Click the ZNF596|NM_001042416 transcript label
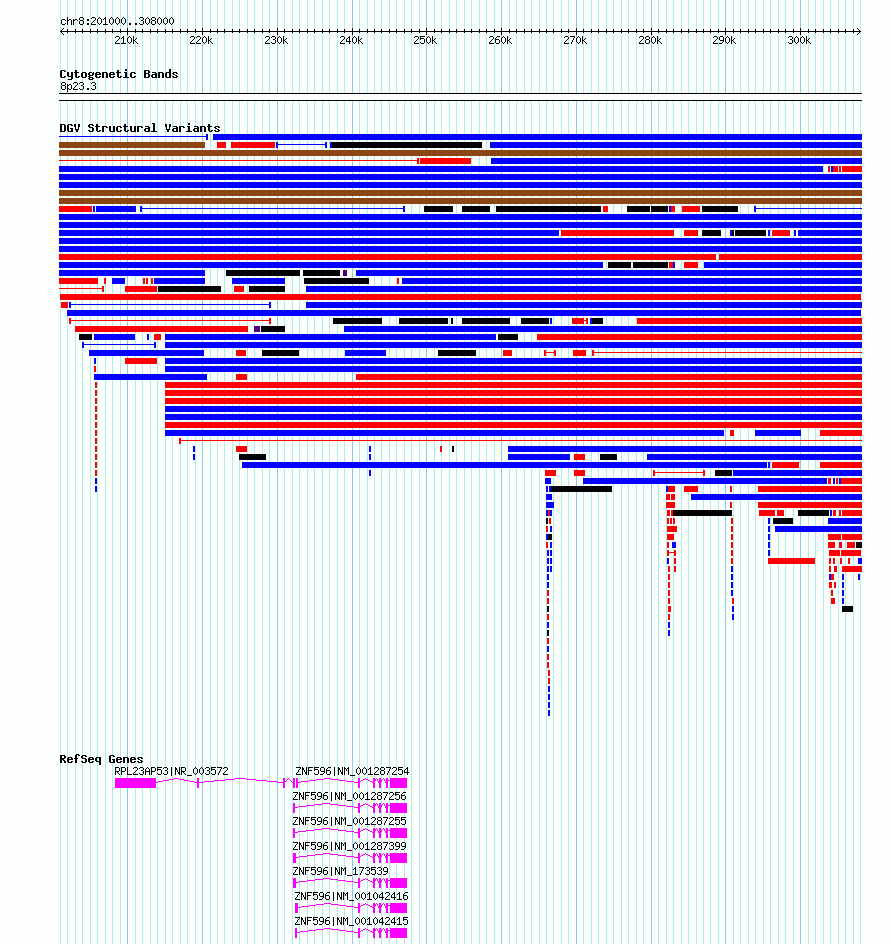Viewport: 890px width, 944px height. click(x=351, y=896)
